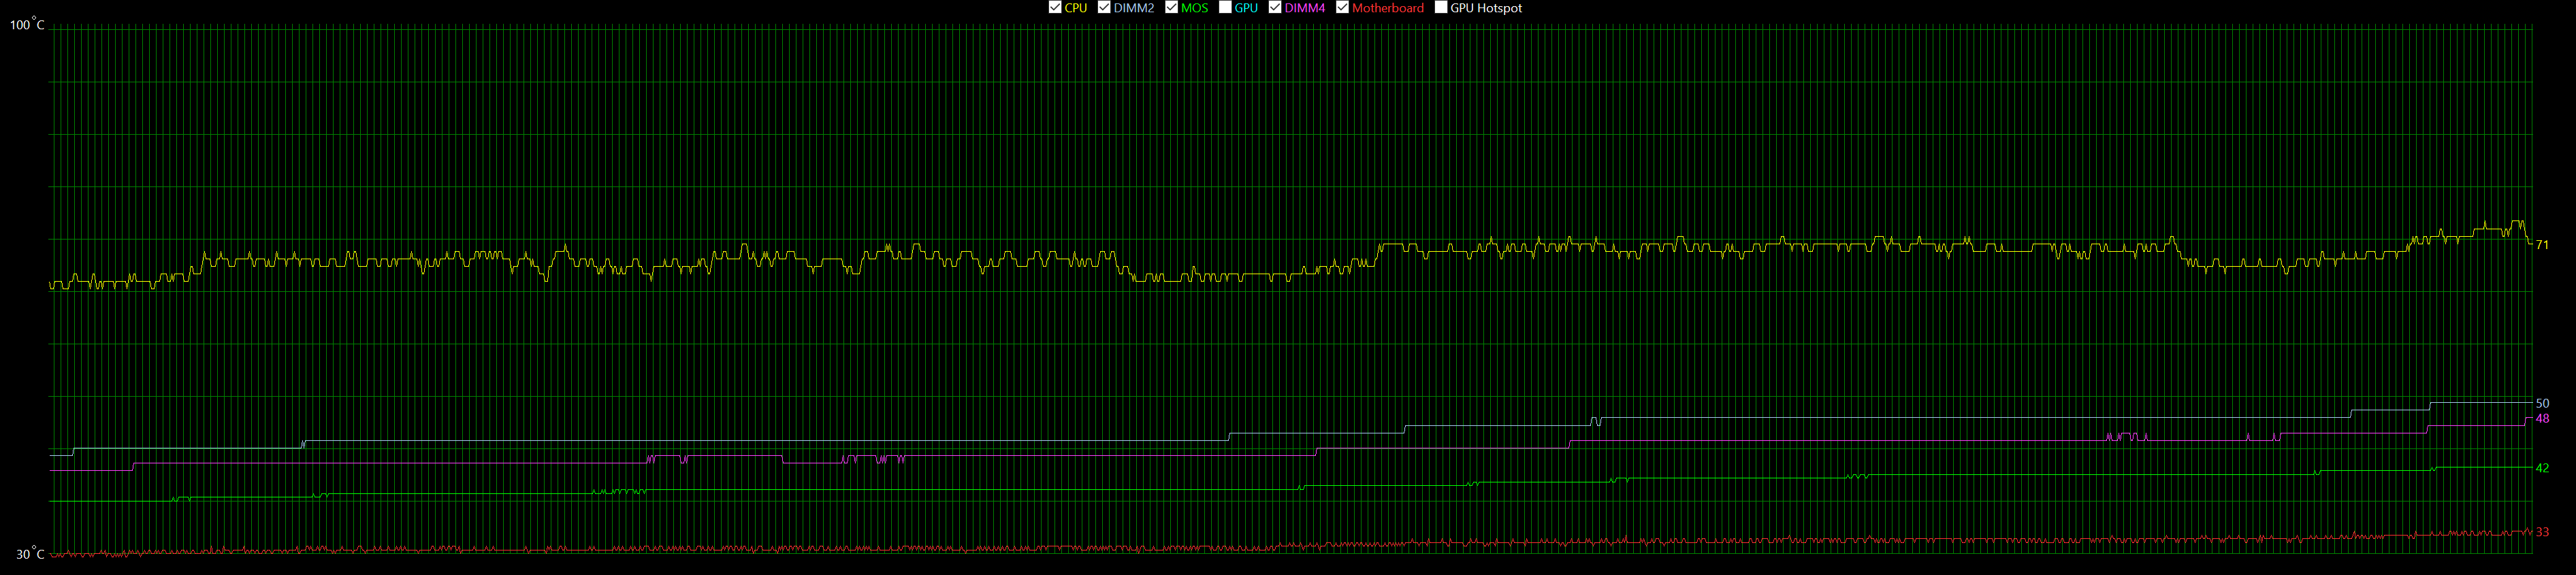Click the cyan GPU legend label
The width and height of the screenshot is (2576, 575).
point(1246,8)
